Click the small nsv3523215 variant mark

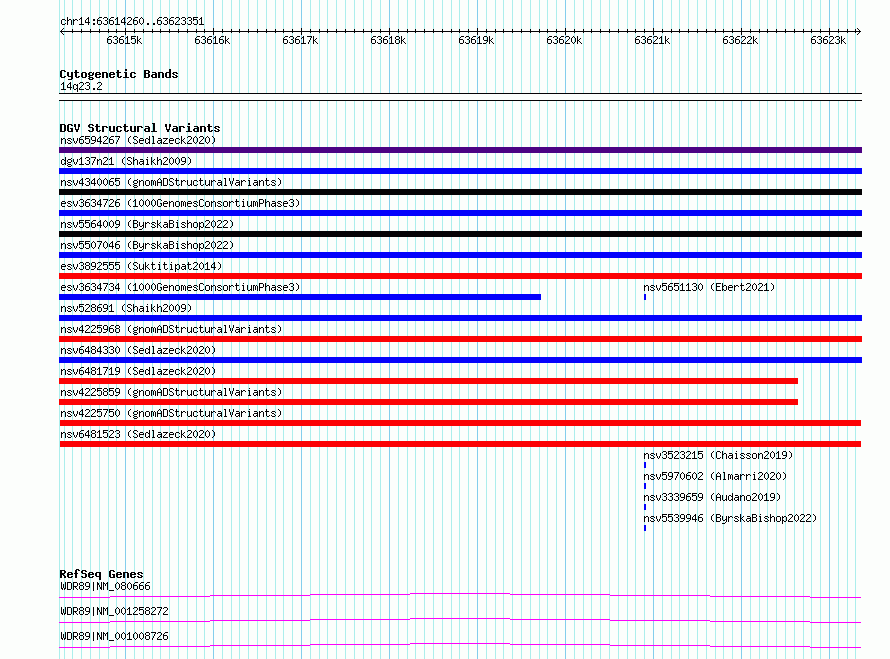(x=645, y=465)
